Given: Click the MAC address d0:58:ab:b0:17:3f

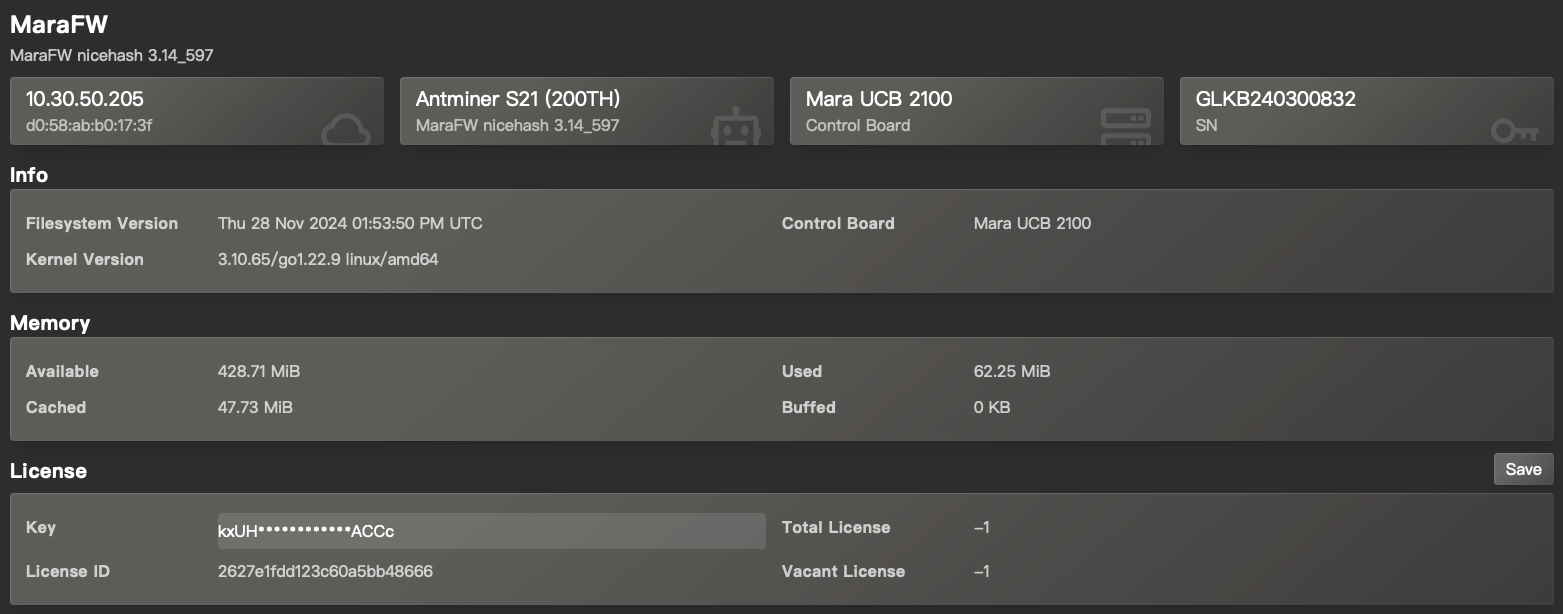Looking at the screenshot, I should pos(89,125).
